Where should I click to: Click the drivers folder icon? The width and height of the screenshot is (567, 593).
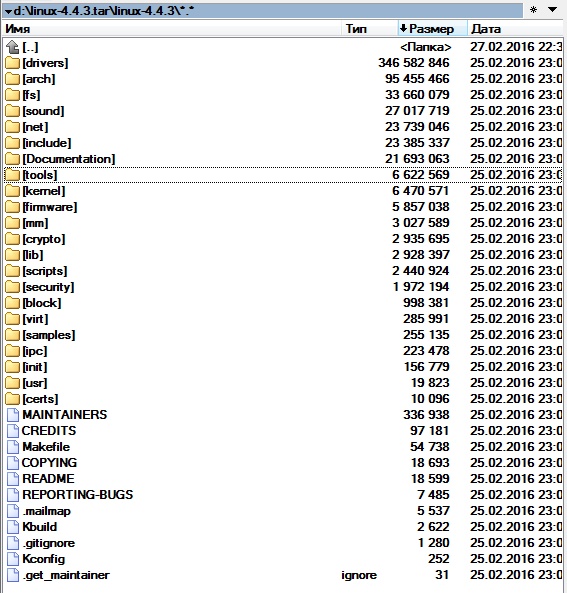coord(12,63)
